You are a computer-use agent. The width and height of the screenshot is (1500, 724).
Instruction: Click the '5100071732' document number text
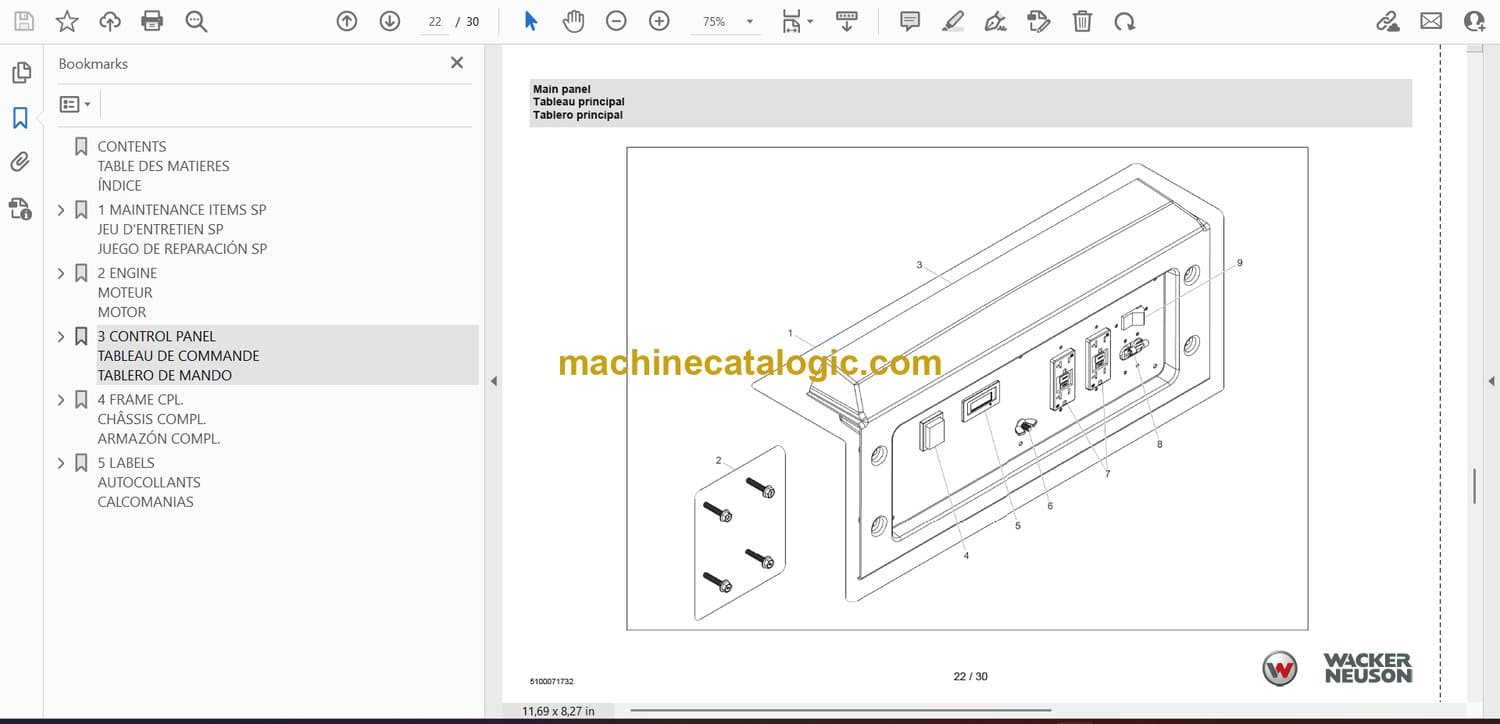point(552,681)
